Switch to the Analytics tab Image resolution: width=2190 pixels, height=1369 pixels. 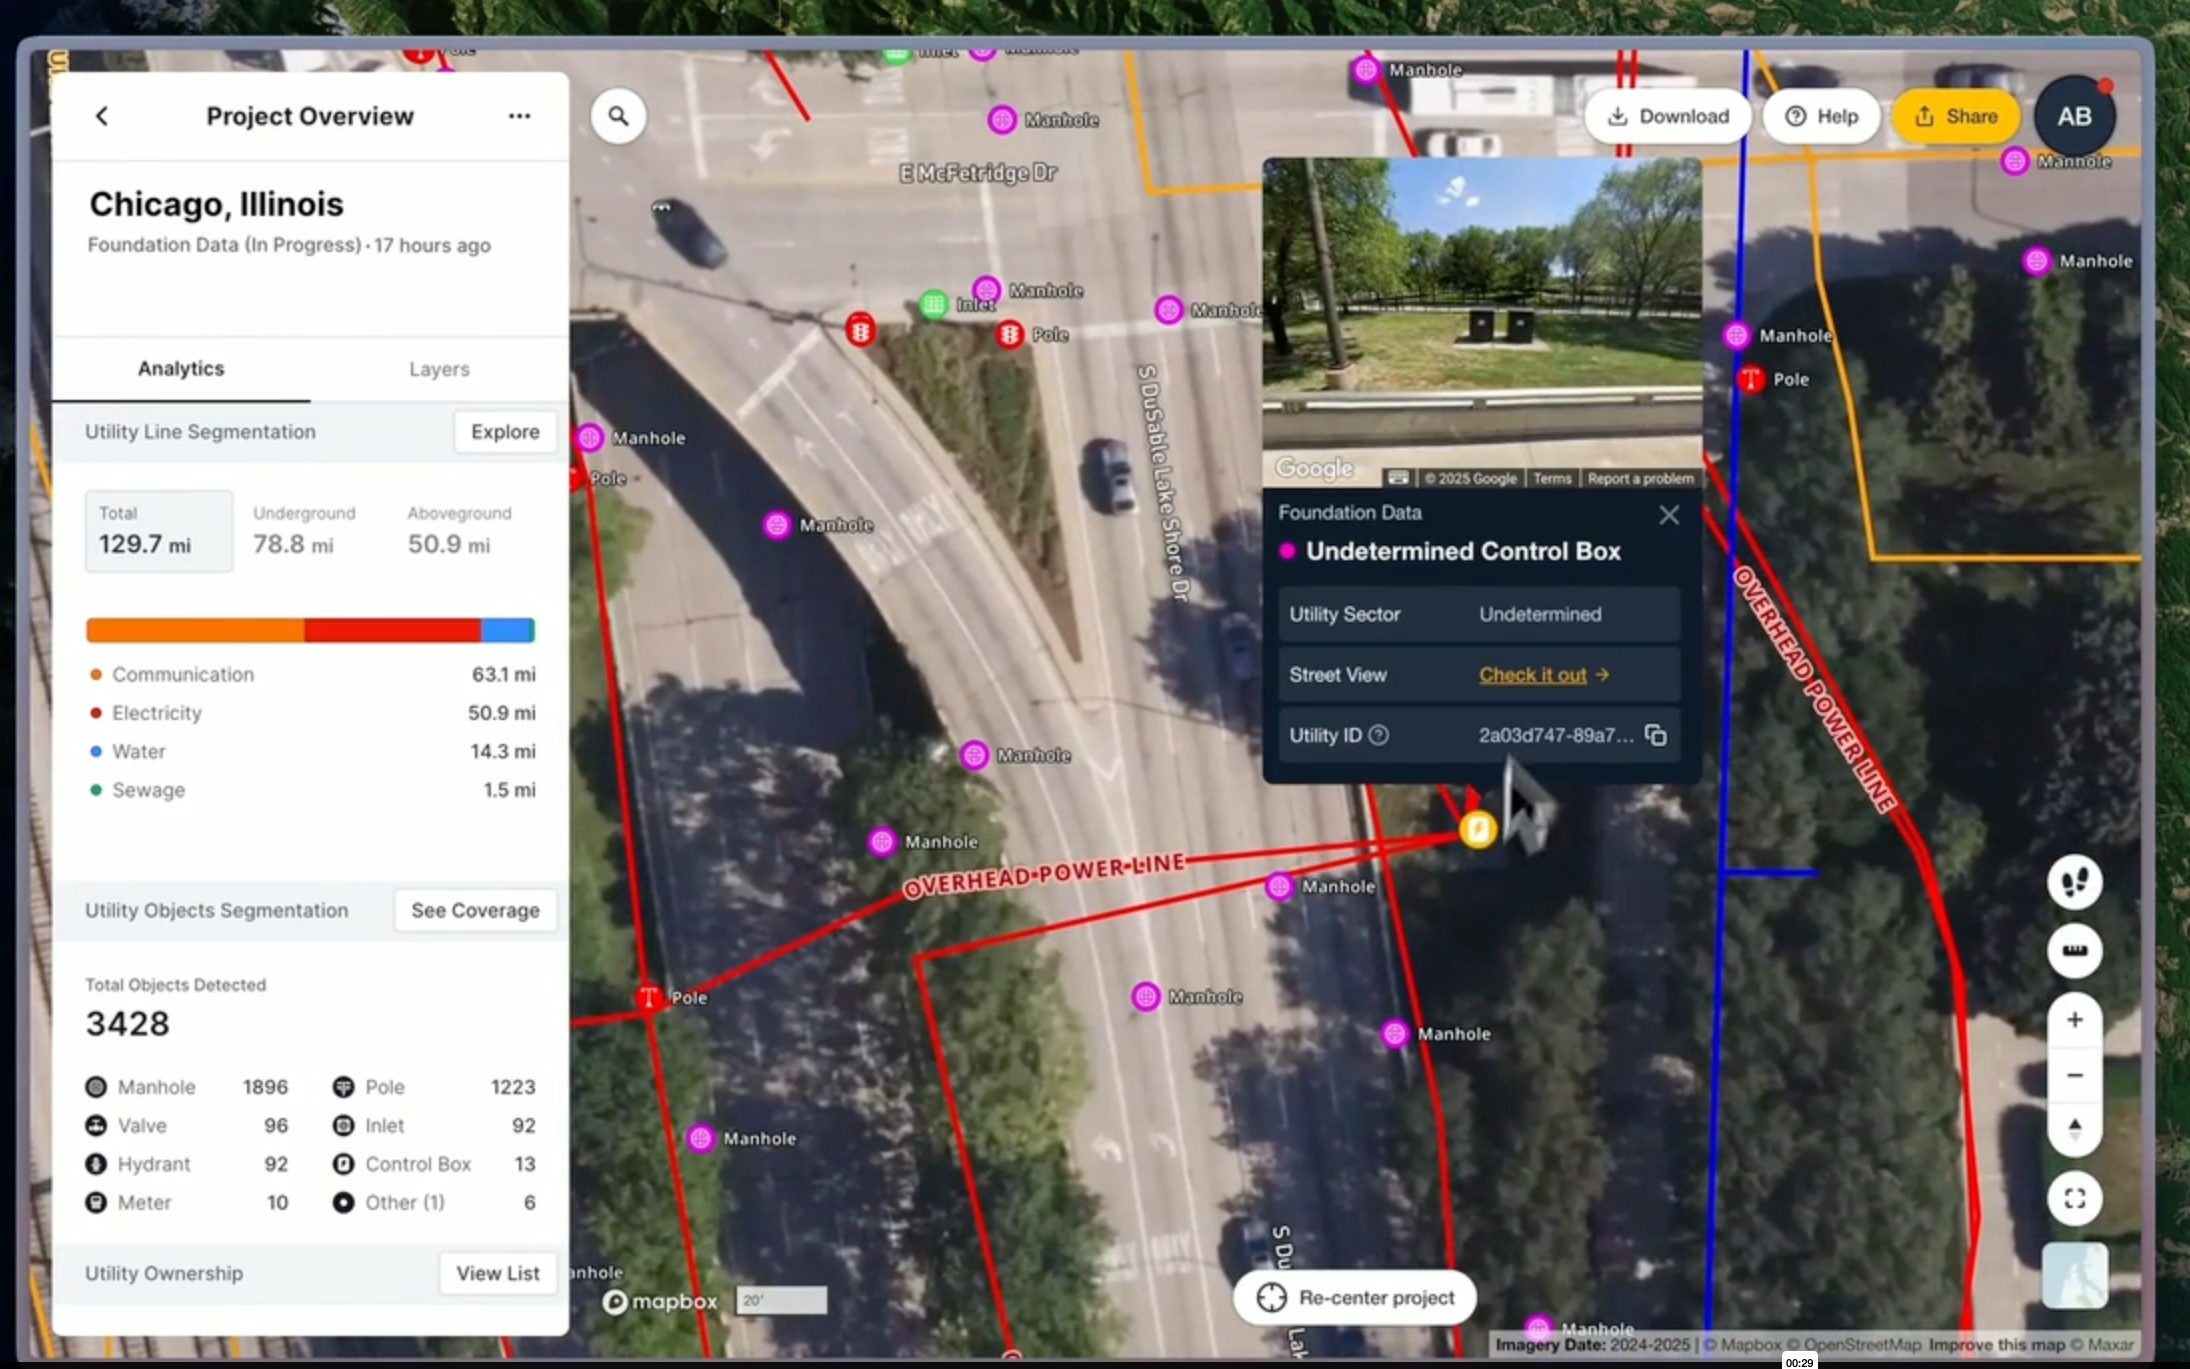click(x=181, y=369)
